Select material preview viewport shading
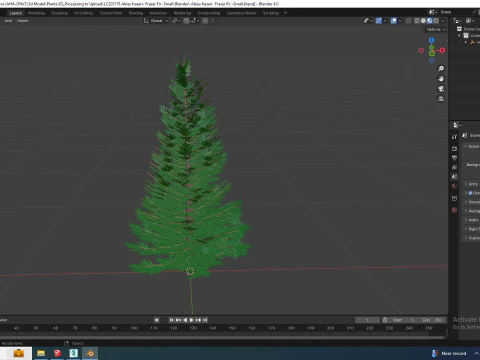 point(429,21)
